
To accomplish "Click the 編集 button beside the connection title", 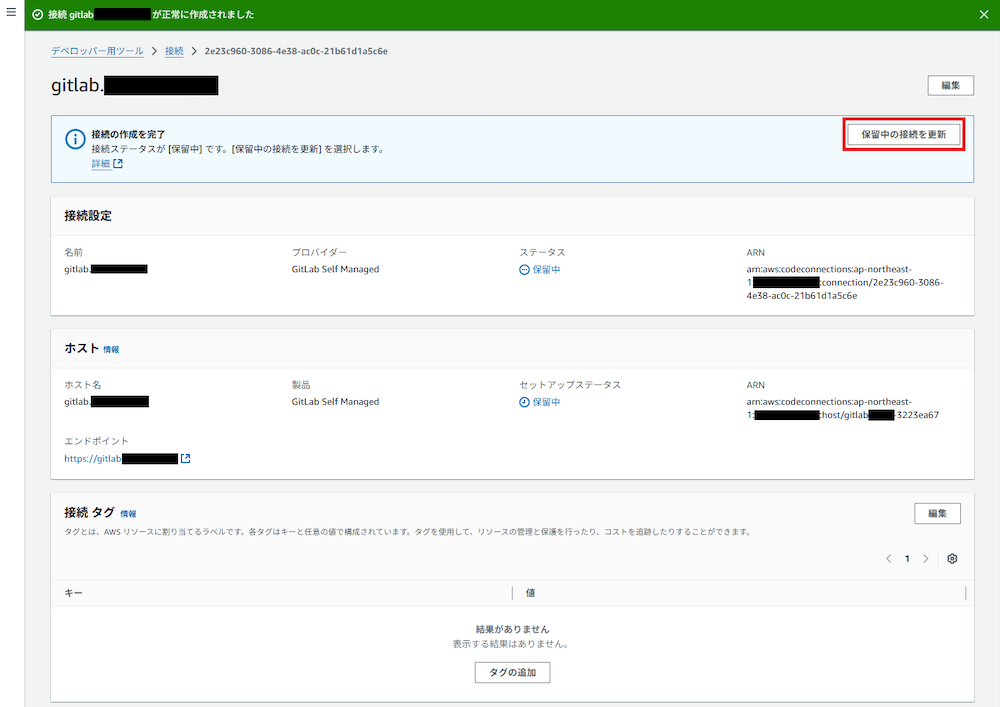I will point(950,85).
